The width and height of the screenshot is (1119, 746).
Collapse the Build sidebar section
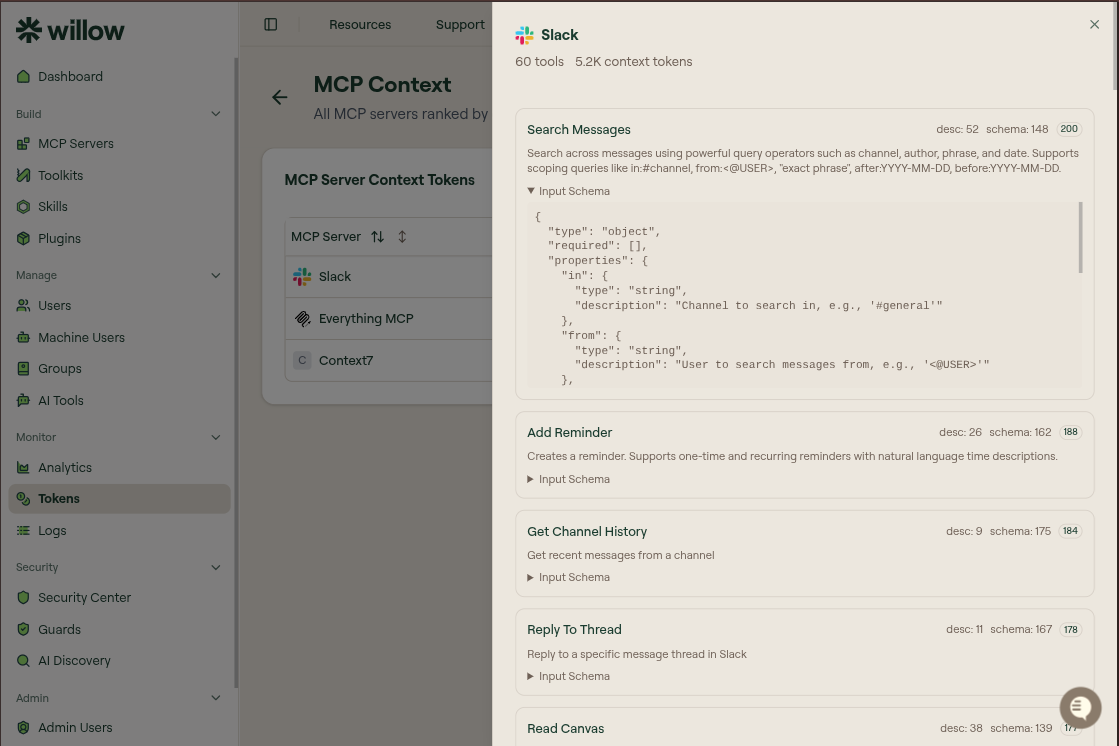216,114
